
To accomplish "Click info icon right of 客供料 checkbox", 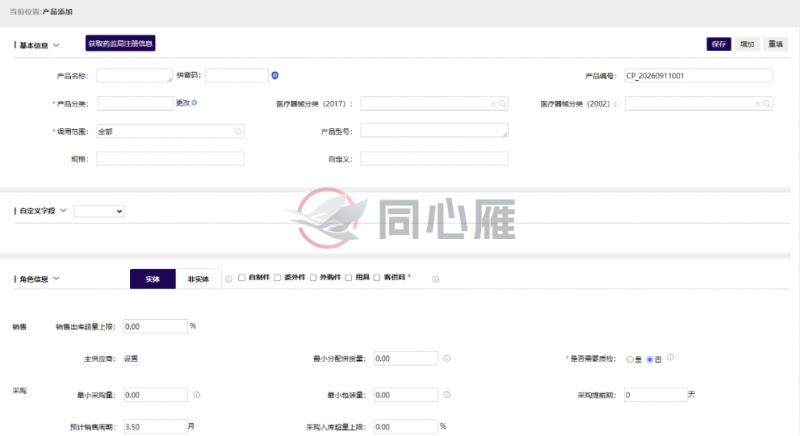I will [435, 279].
